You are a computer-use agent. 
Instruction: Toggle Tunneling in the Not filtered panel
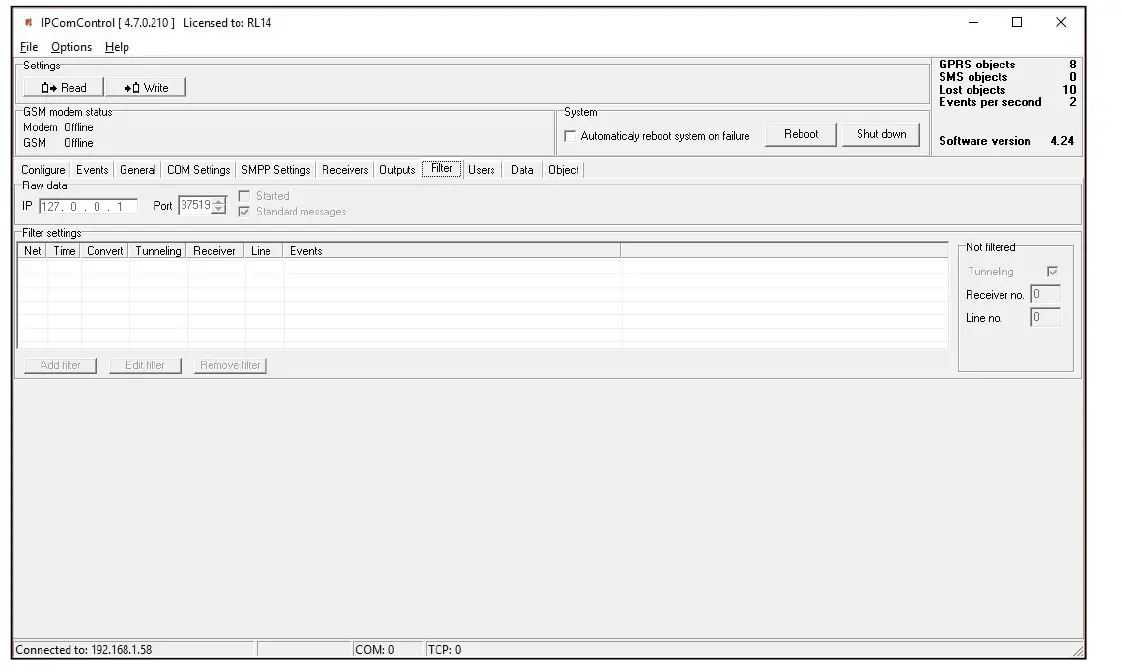click(1054, 271)
